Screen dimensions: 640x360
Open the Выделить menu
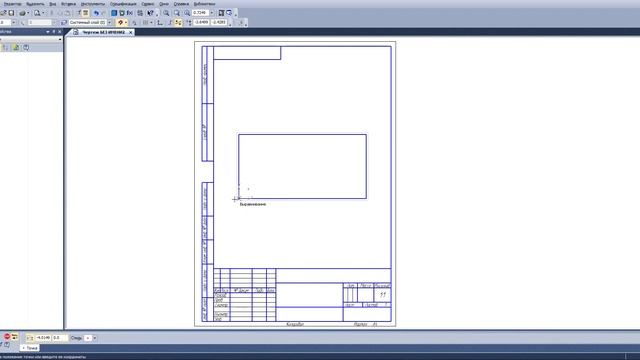point(35,4)
